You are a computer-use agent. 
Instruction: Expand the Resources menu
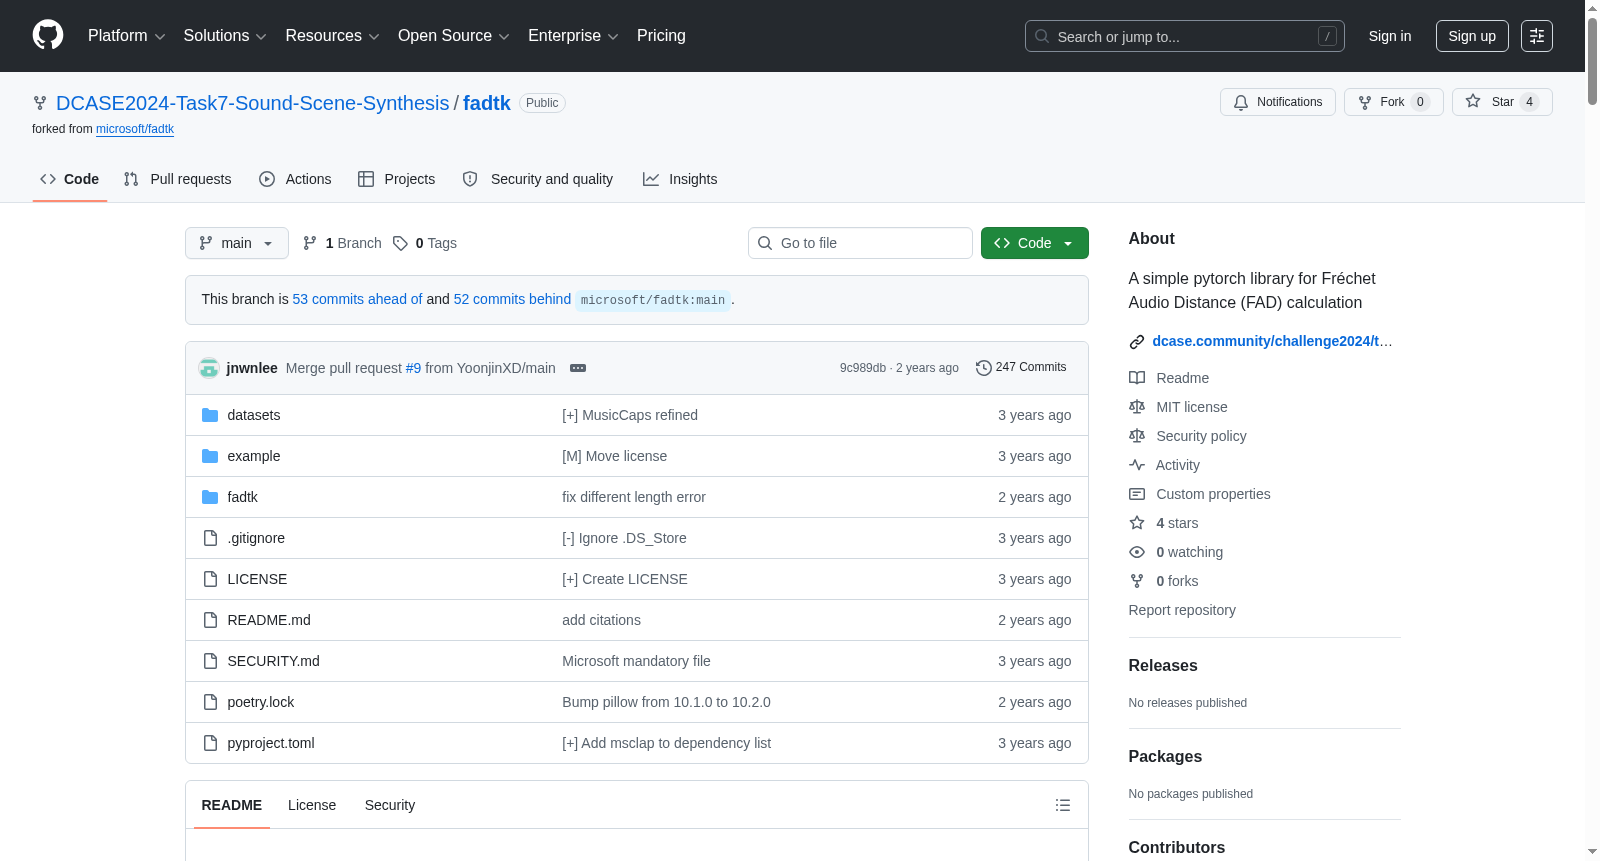coord(332,36)
